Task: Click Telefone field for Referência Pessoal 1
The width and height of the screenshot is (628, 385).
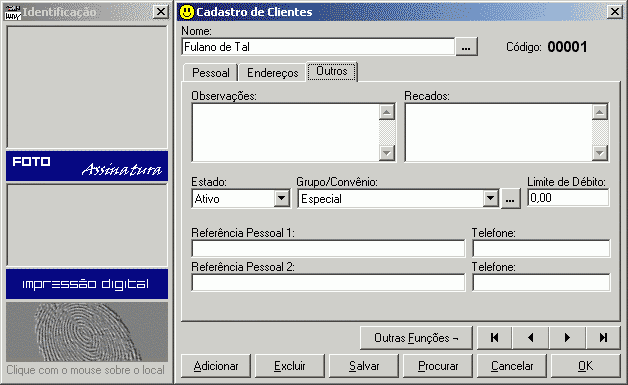Action: 541,249
